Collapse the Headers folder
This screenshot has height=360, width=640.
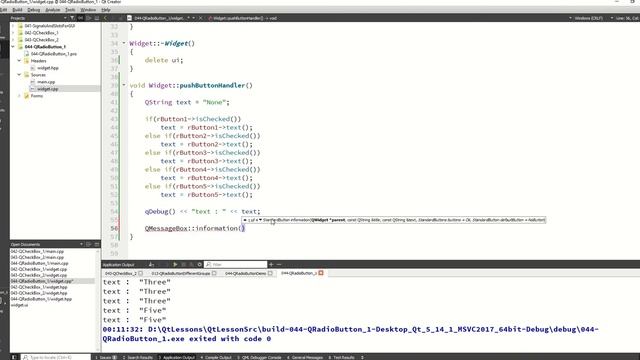point(19,60)
